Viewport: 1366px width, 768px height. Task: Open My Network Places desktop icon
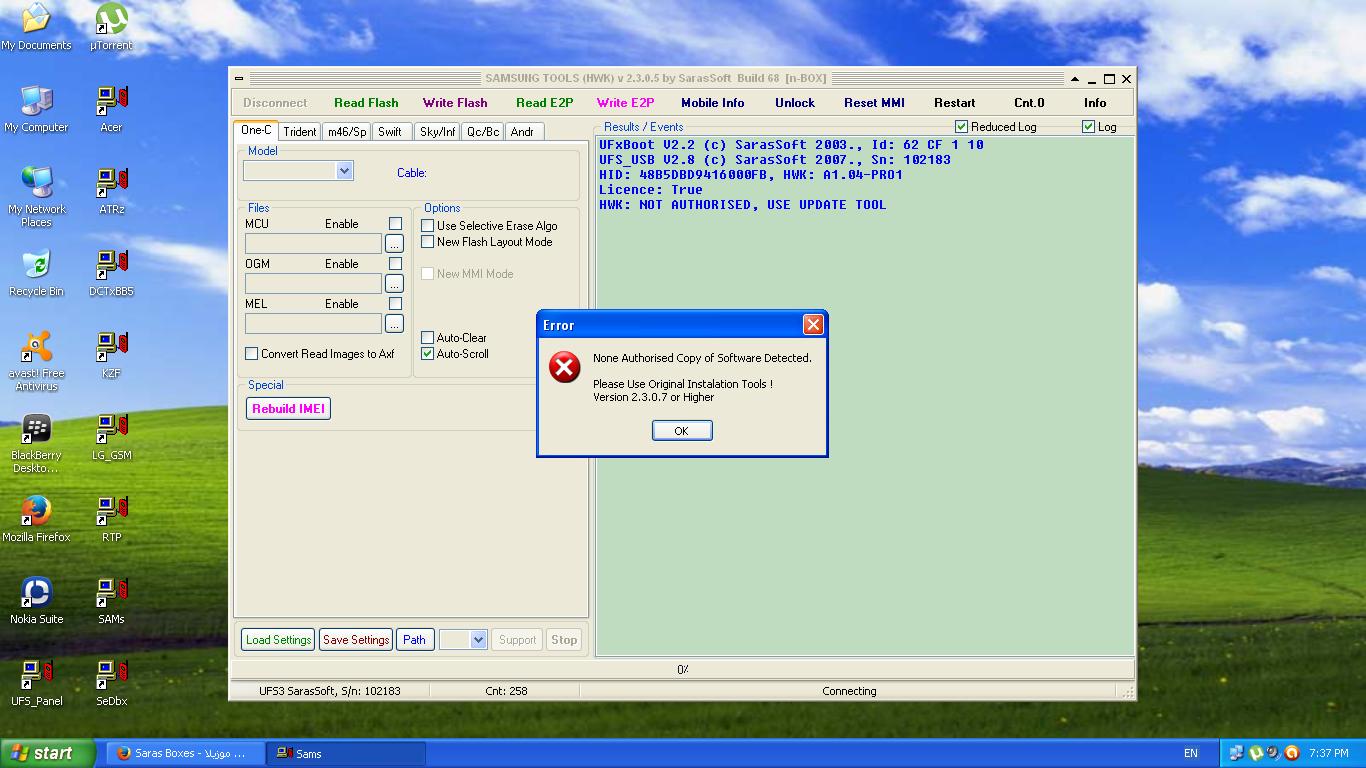(x=36, y=197)
